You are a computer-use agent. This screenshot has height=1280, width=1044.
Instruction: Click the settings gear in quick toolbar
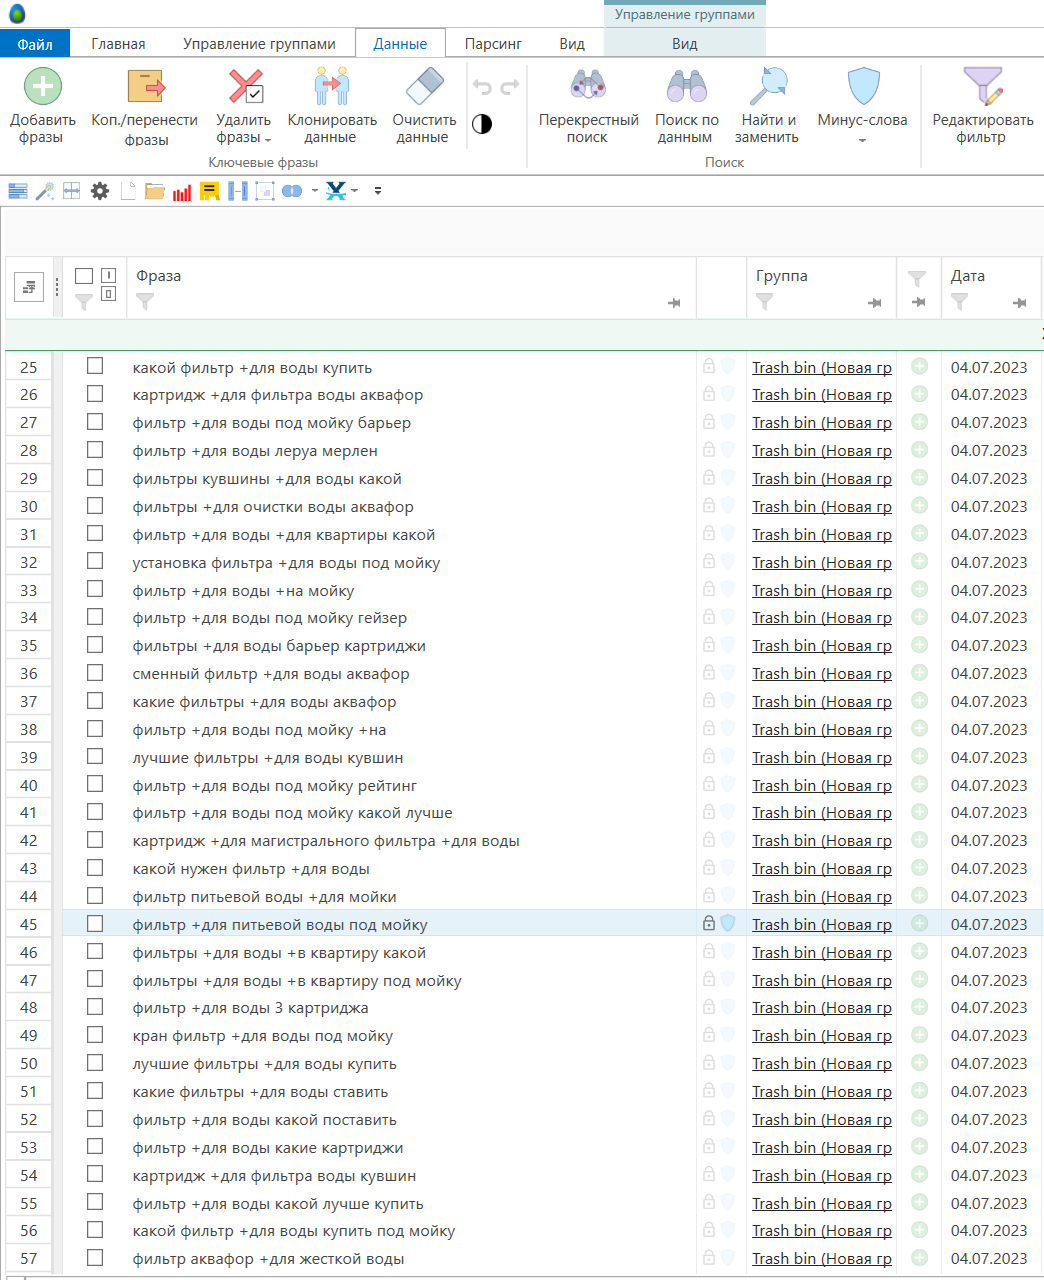100,191
